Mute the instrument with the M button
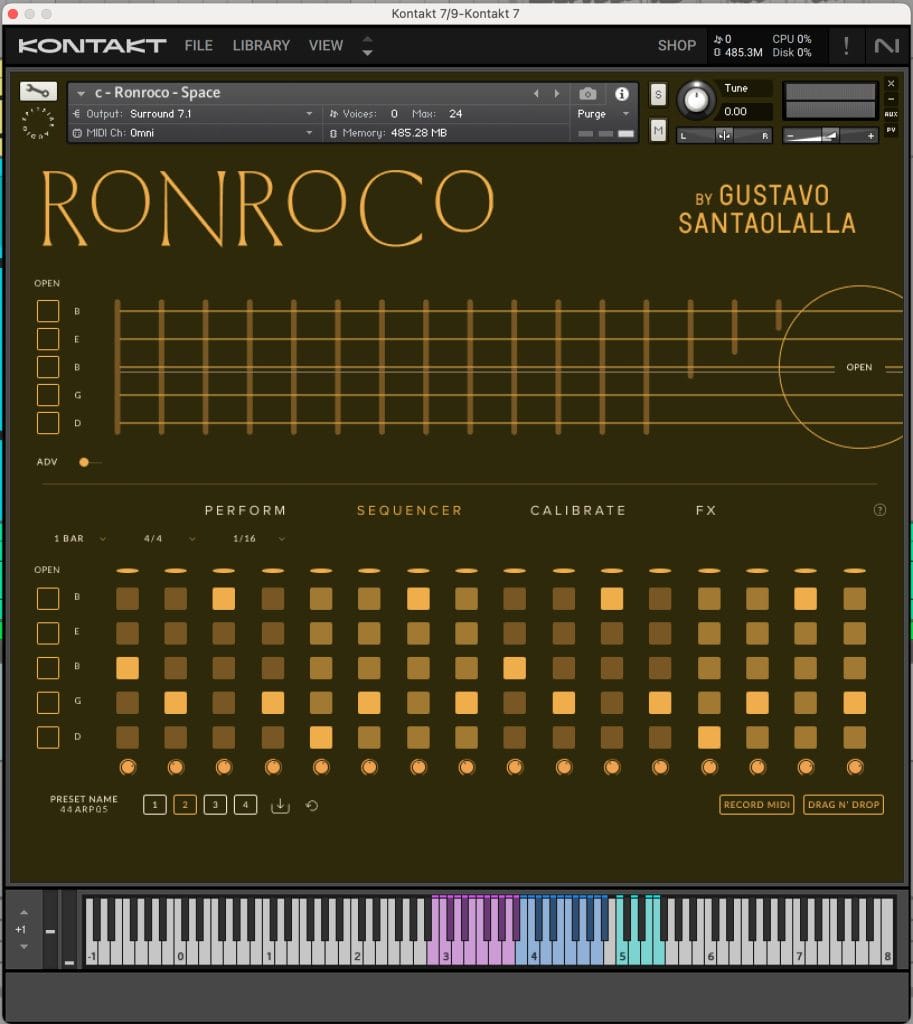Viewport: 913px width, 1024px height. (658, 130)
